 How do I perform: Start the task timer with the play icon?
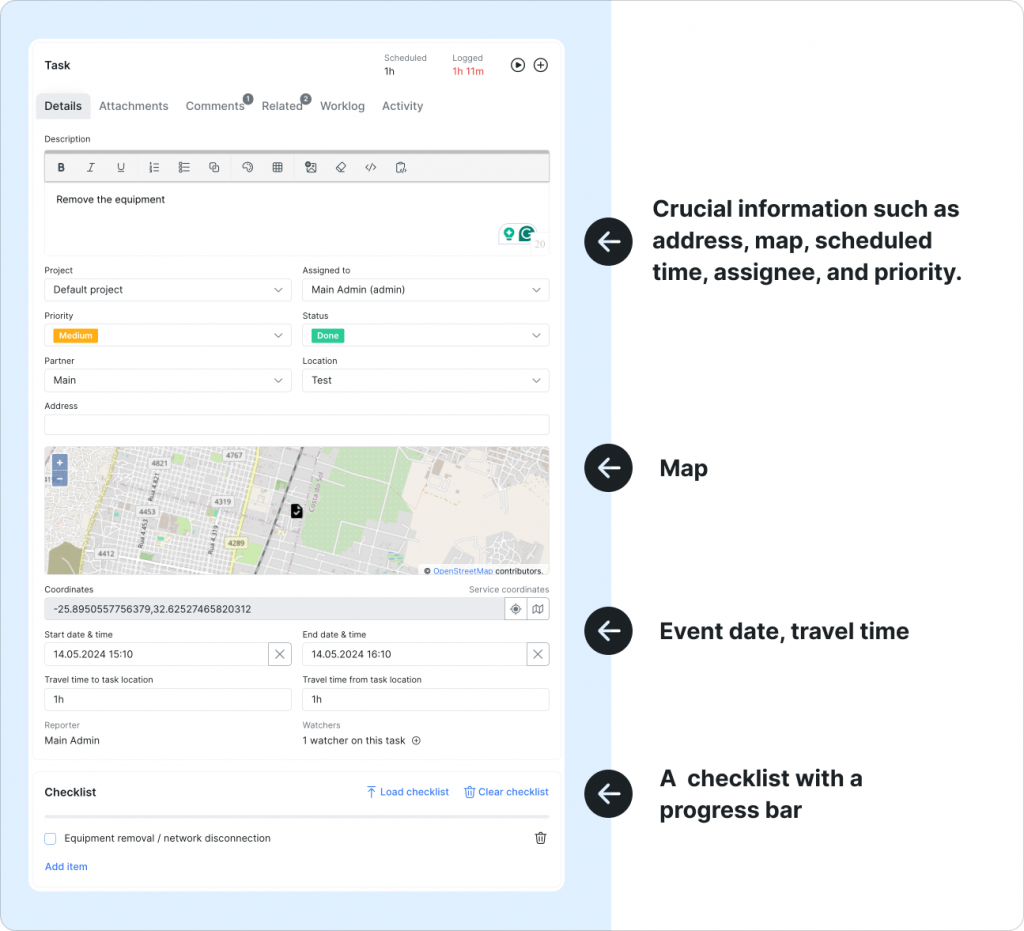[517, 65]
